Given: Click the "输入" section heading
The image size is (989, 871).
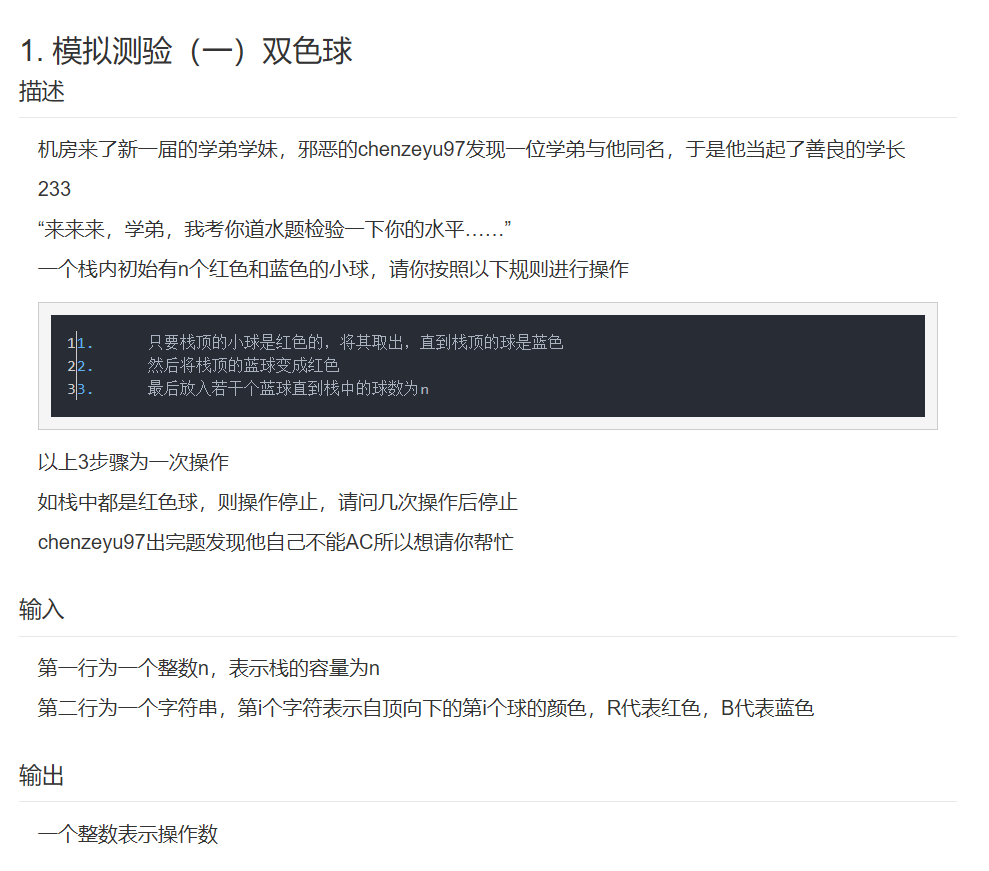Looking at the screenshot, I should point(42,610).
